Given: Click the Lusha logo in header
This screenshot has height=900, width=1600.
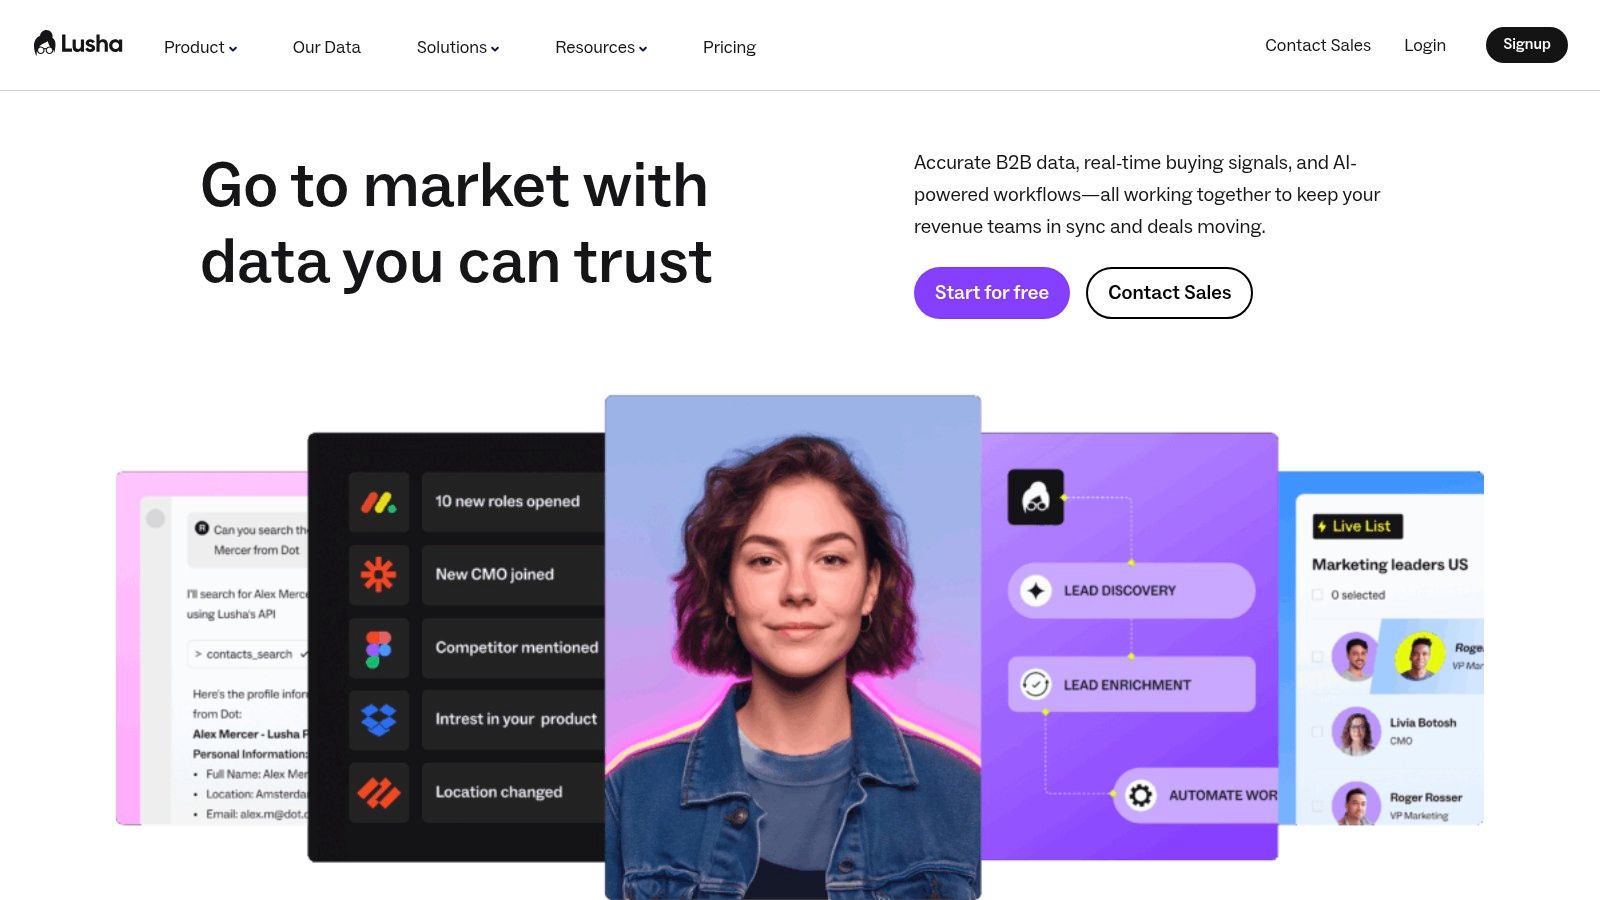Looking at the screenshot, I should pos(78,44).
